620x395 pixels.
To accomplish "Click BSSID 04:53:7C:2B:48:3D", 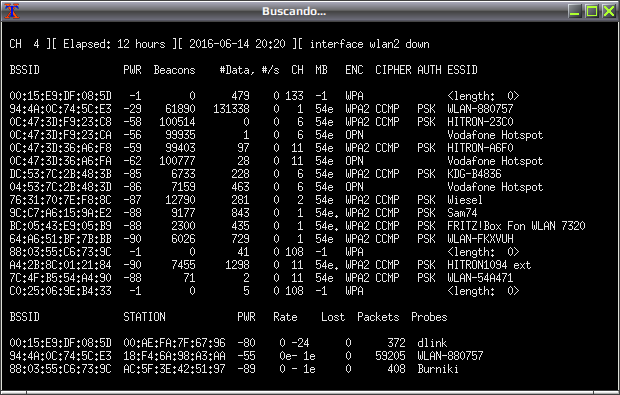I will pyautogui.click(x=60, y=187).
